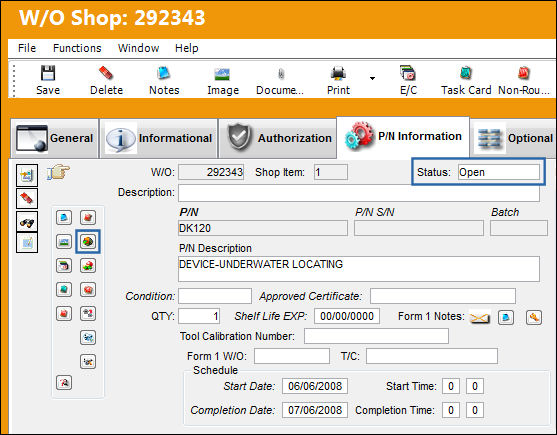Viewport: 557px width, 435px height.
Task: Click the binoculars find icon
Action: pos(27,222)
